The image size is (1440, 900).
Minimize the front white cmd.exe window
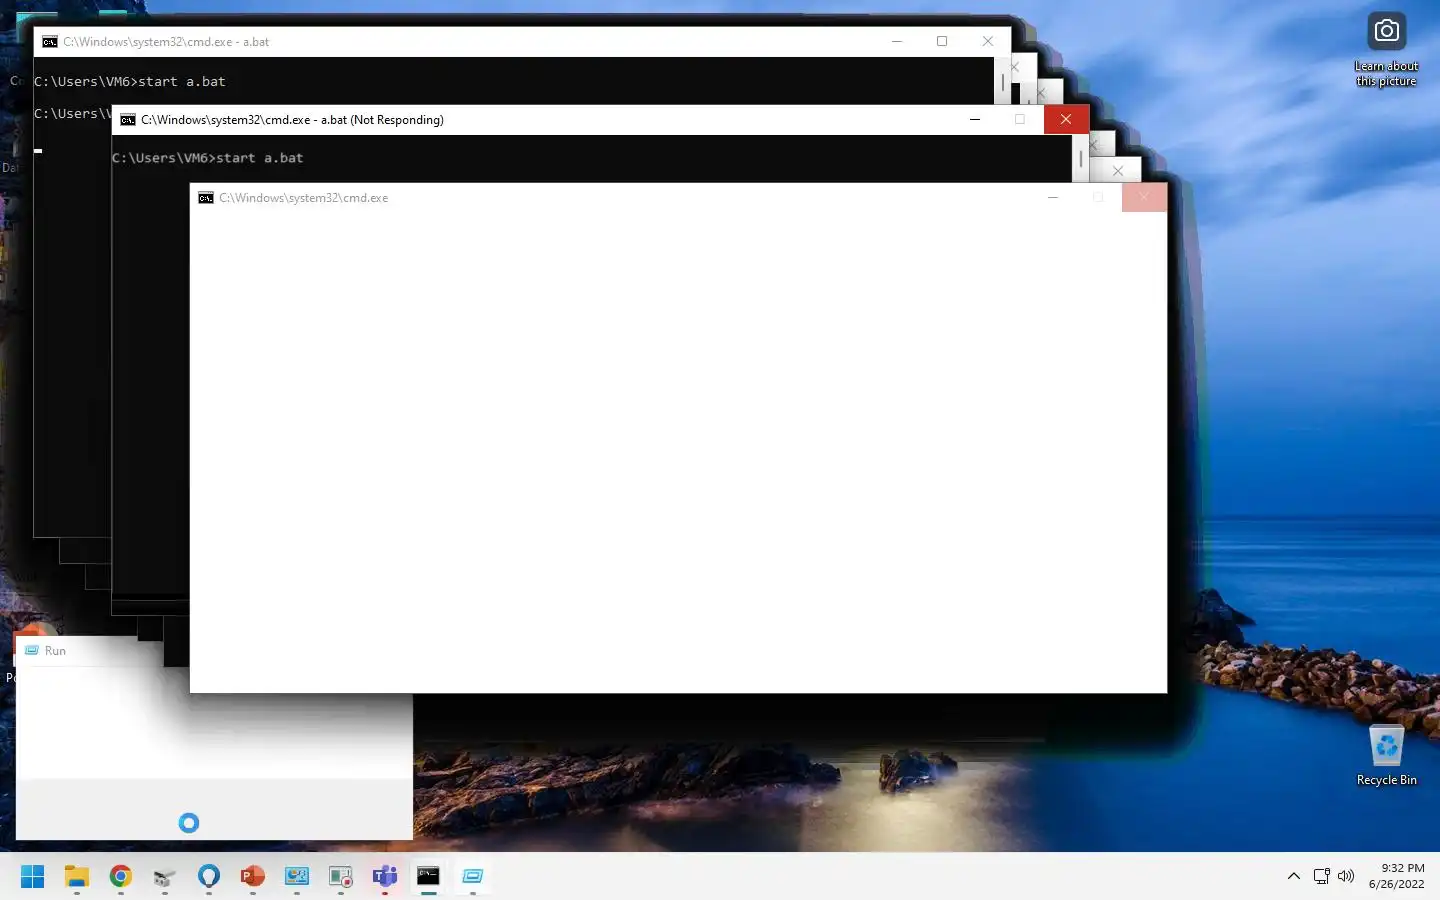[x=1053, y=198]
